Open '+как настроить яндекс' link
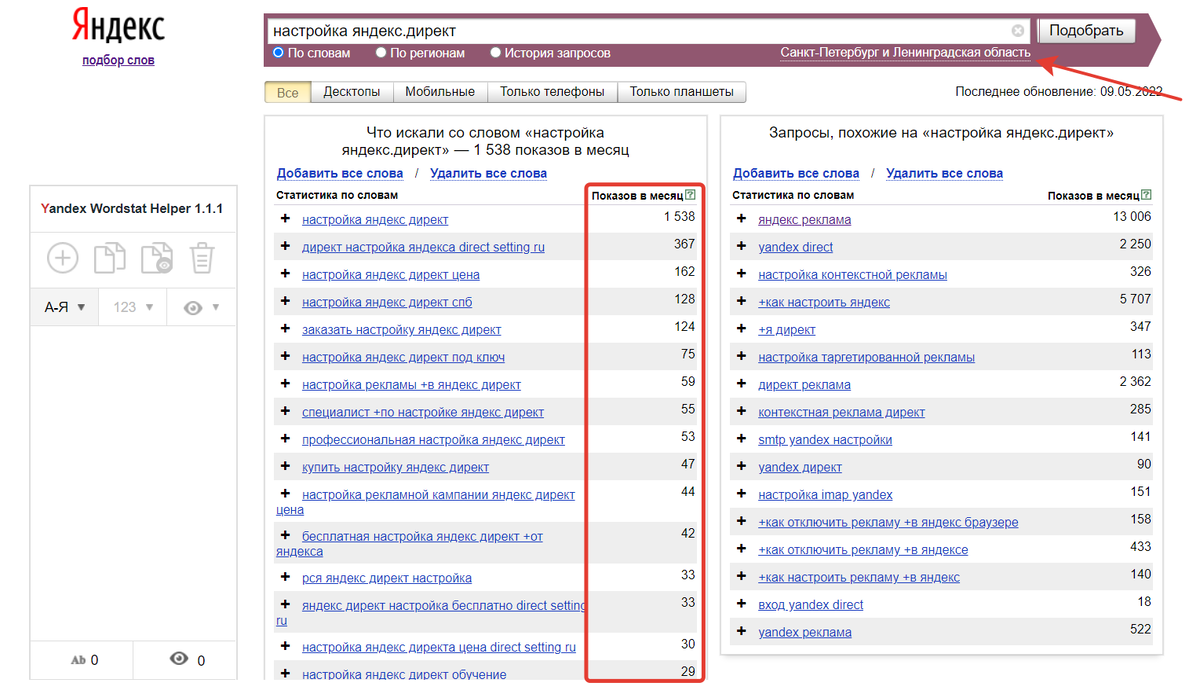Viewport: 1200px width, 683px height. pyautogui.click(x=824, y=302)
